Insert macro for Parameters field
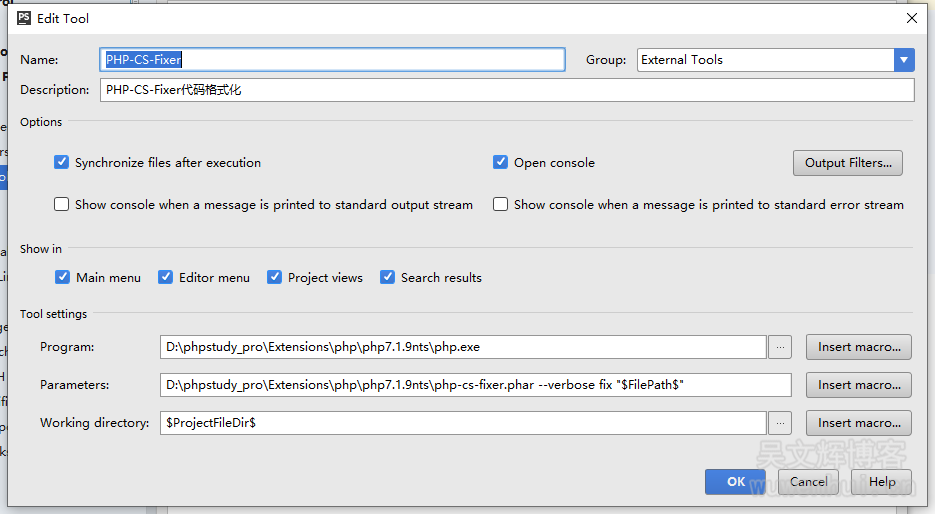Viewport: 935px width, 514px height. pos(858,385)
